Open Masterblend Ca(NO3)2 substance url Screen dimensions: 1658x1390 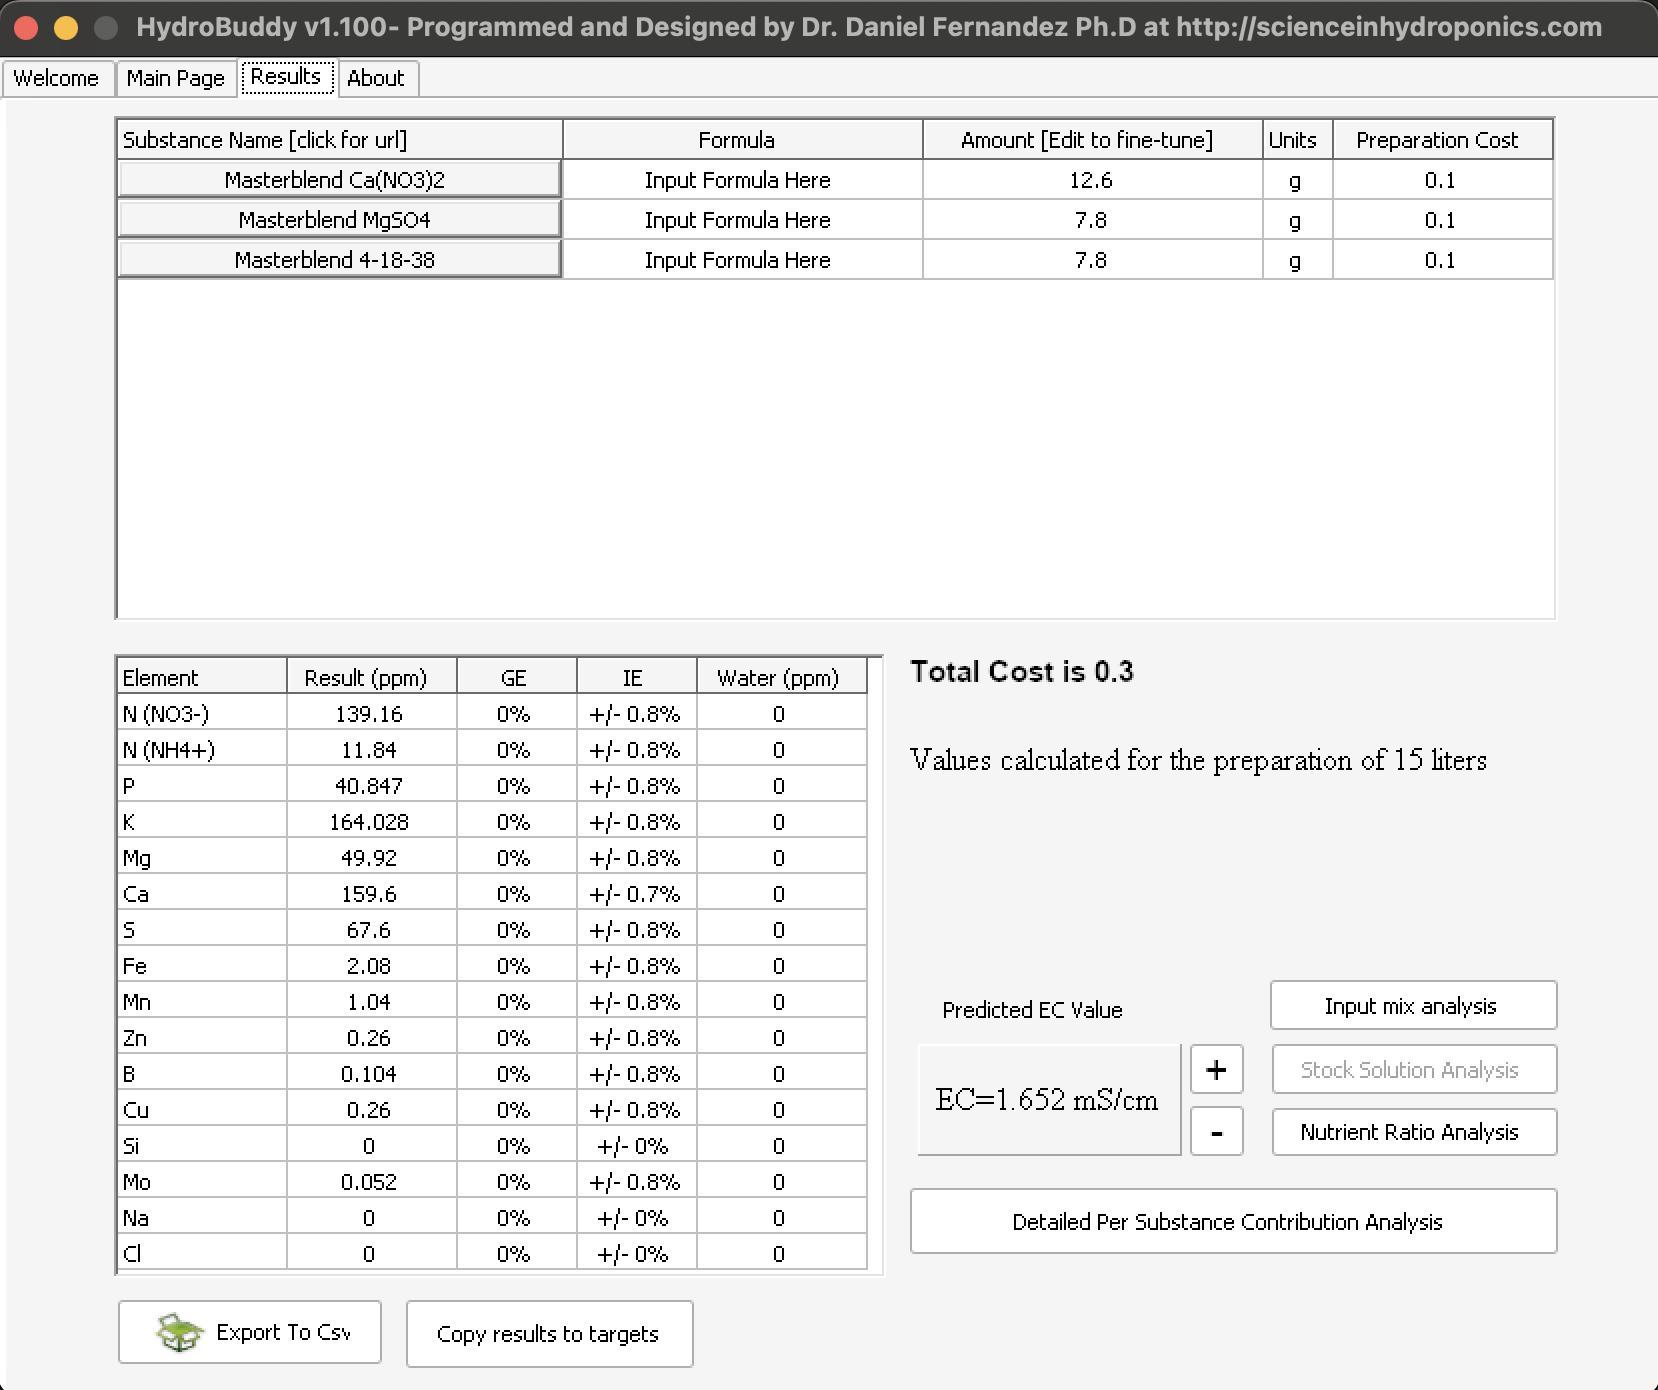pos(339,180)
